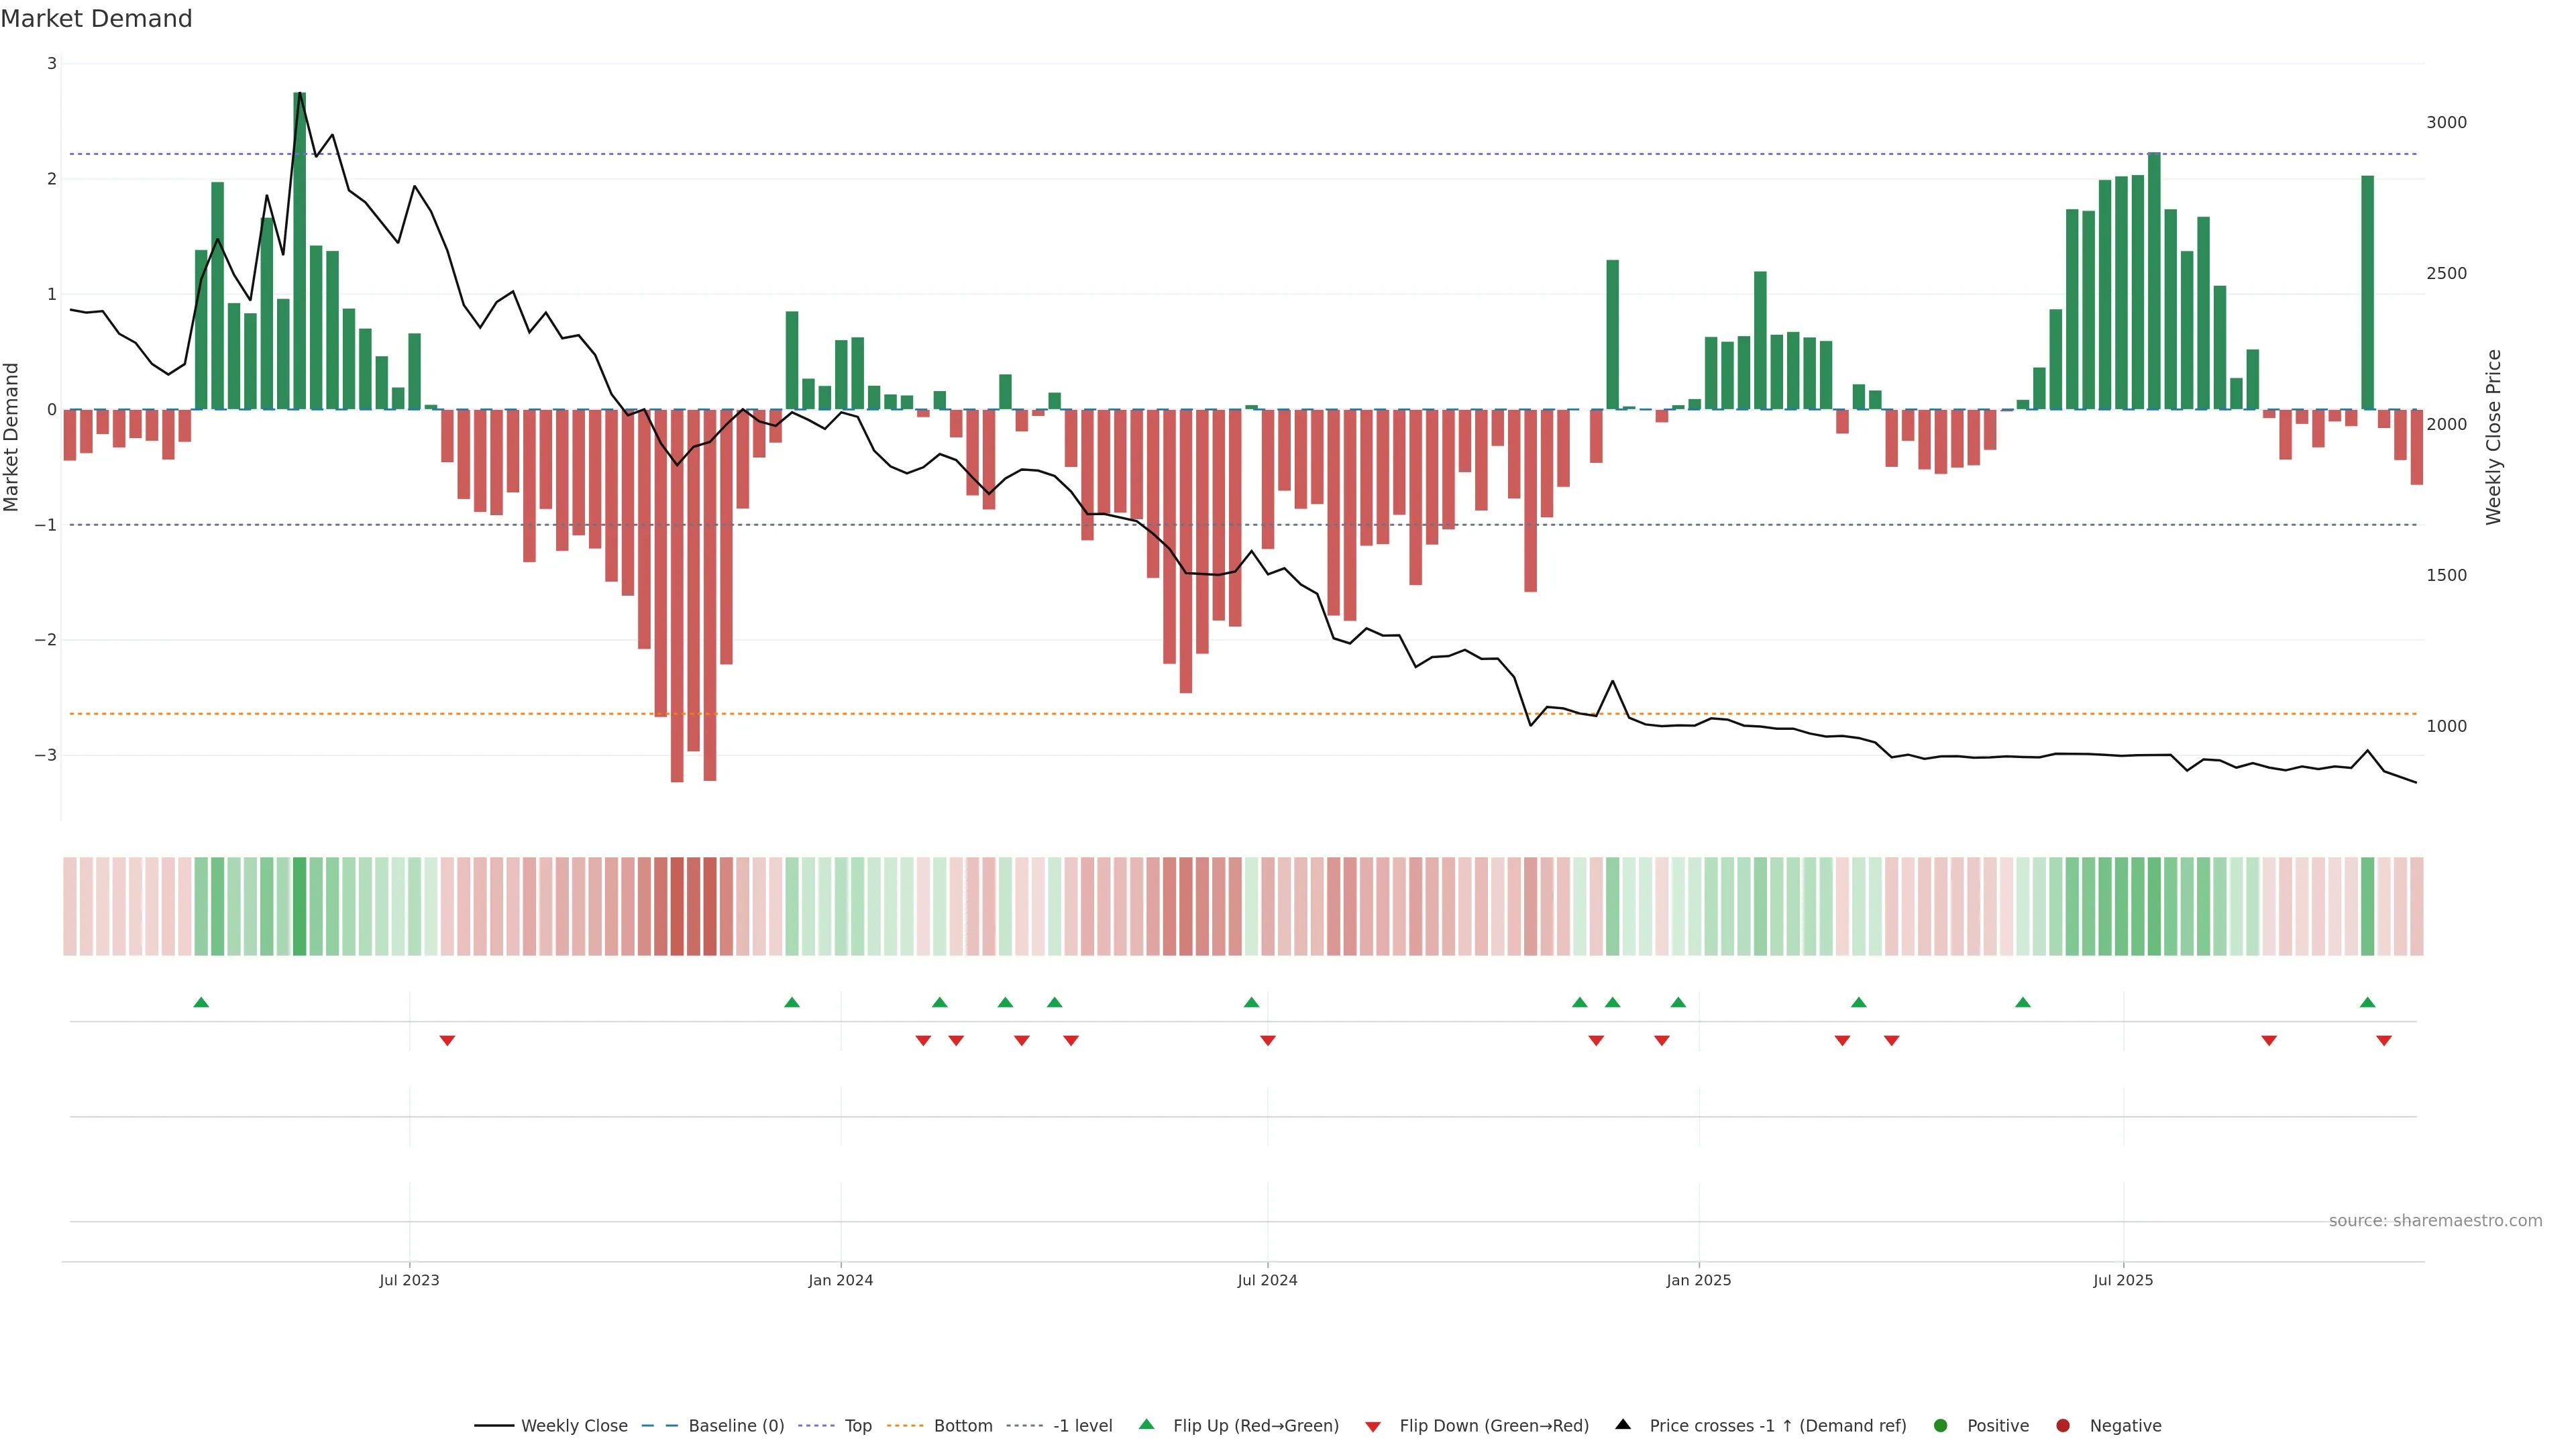Image resolution: width=2576 pixels, height=1449 pixels.
Task: Click the last red flip-down marker
Action: point(2384,1041)
